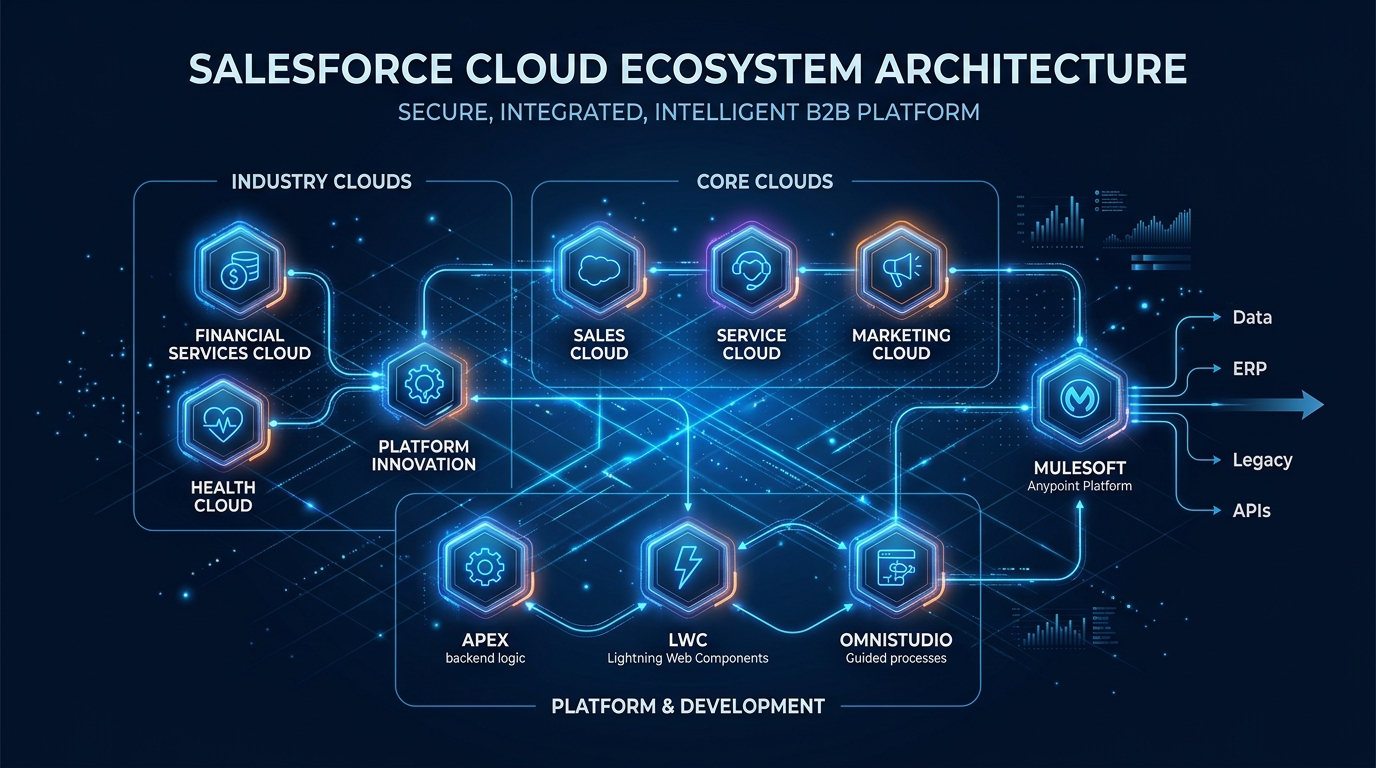Select the Health Cloud heartbeat icon

point(223,423)
